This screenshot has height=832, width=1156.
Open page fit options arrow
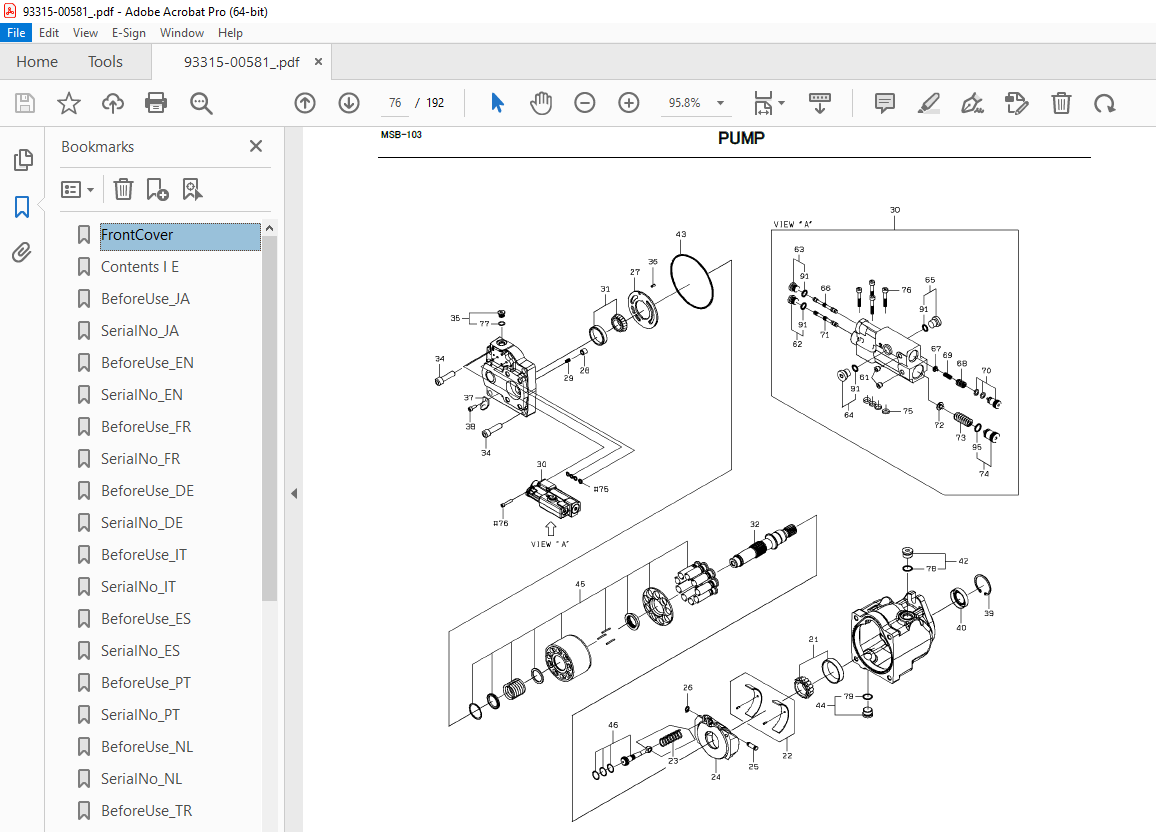pos(781,103)
